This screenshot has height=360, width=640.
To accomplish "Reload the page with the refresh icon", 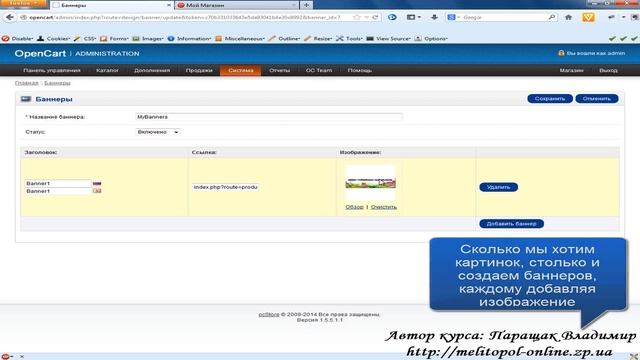I will 375,17.
